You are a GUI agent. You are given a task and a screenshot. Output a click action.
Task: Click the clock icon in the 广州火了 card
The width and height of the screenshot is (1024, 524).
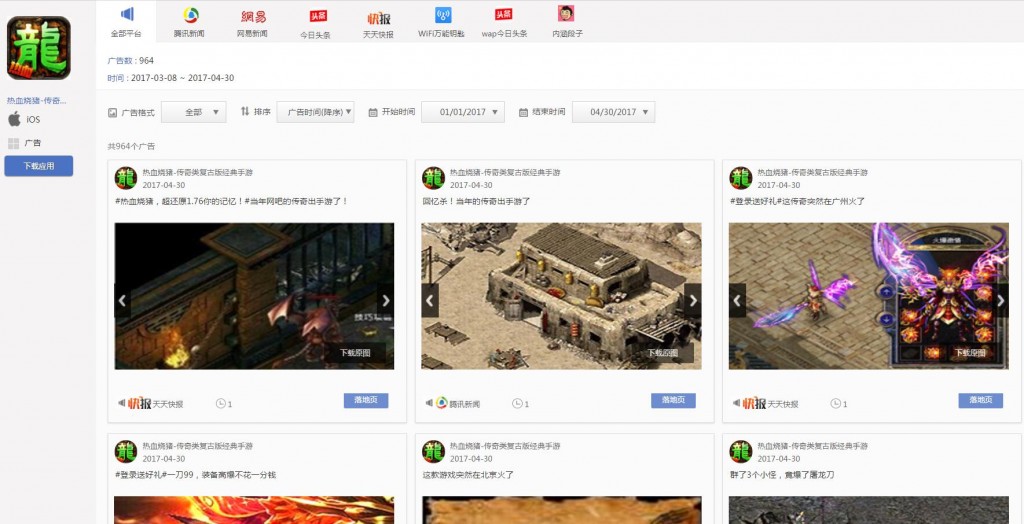[x=835, y=404]
